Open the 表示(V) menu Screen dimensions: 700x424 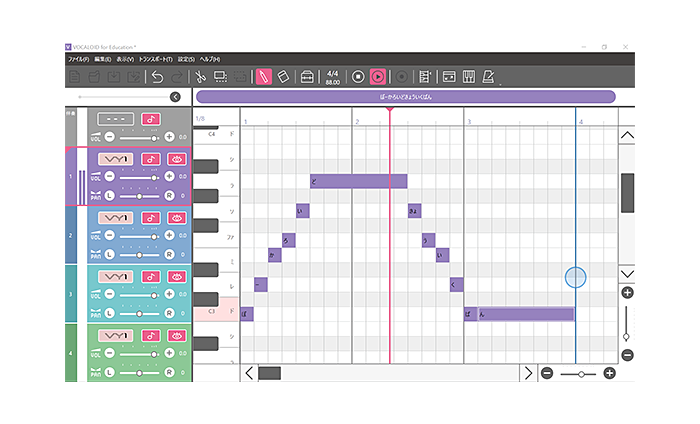tap(125, 59)
